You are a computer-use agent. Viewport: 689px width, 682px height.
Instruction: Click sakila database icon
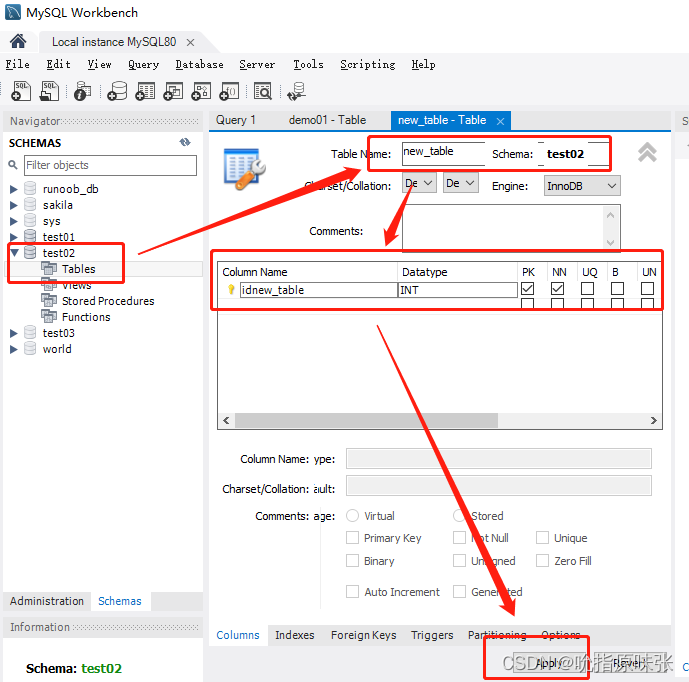tap(30, 205)
